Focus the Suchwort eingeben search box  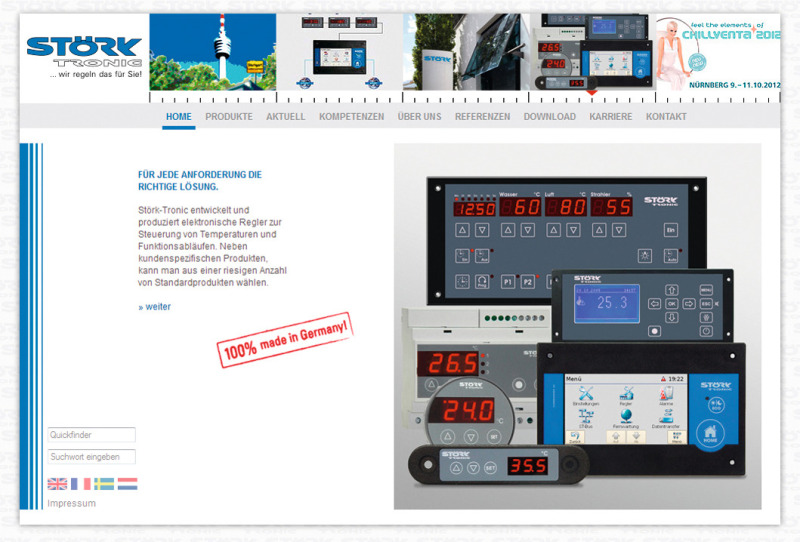point(92,457)
